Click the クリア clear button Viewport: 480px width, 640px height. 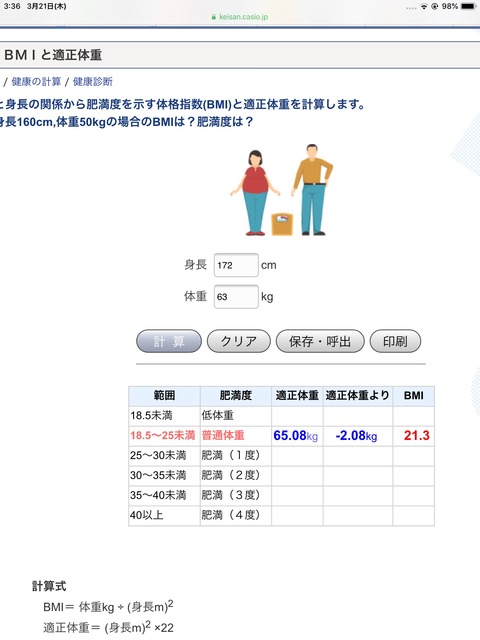(239, 341)
